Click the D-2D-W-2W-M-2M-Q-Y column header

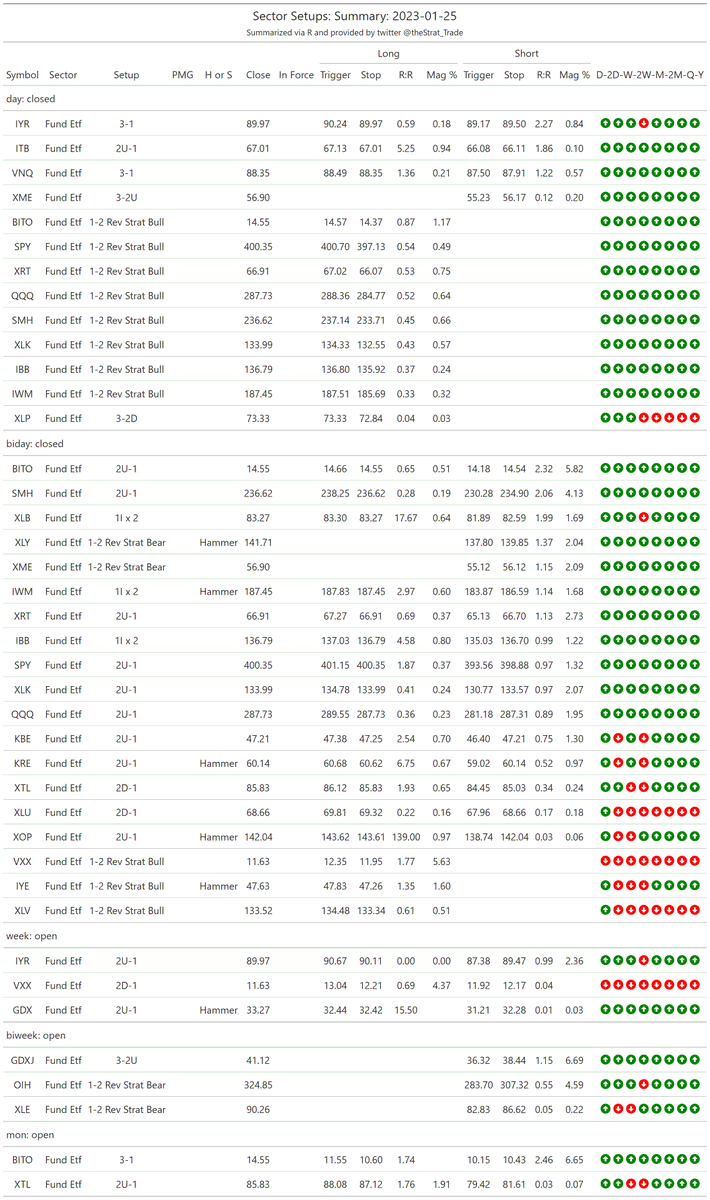650,75
